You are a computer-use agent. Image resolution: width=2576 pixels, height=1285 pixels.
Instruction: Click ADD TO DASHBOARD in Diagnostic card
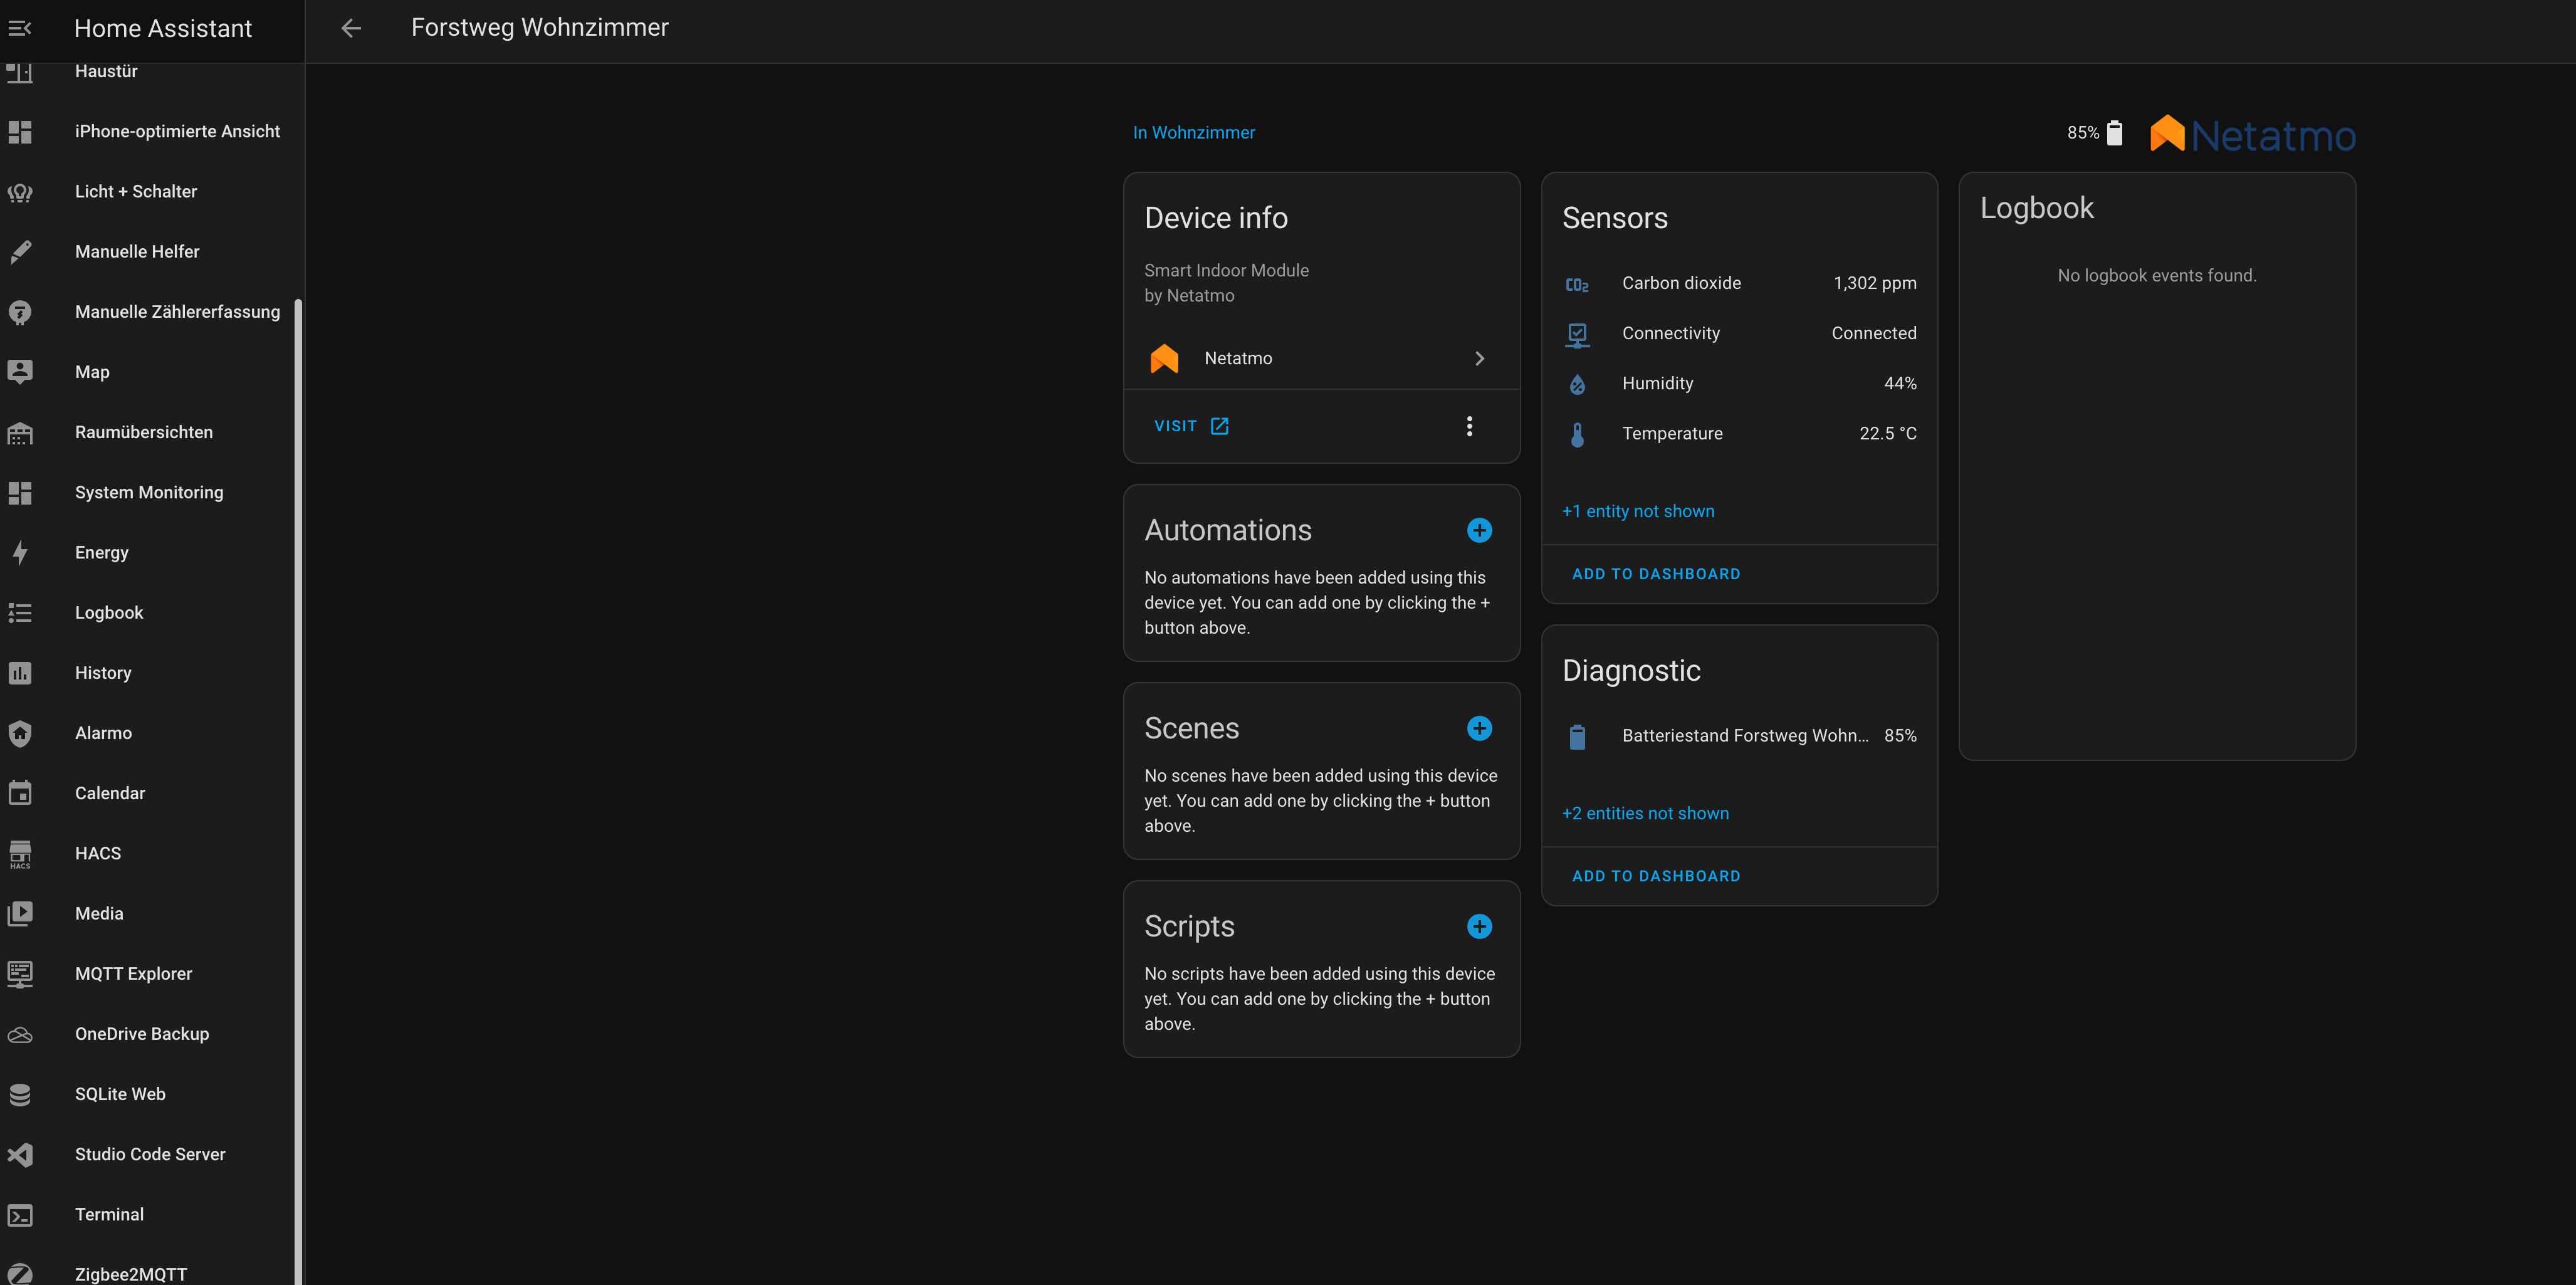click(x=1656, y=876)
